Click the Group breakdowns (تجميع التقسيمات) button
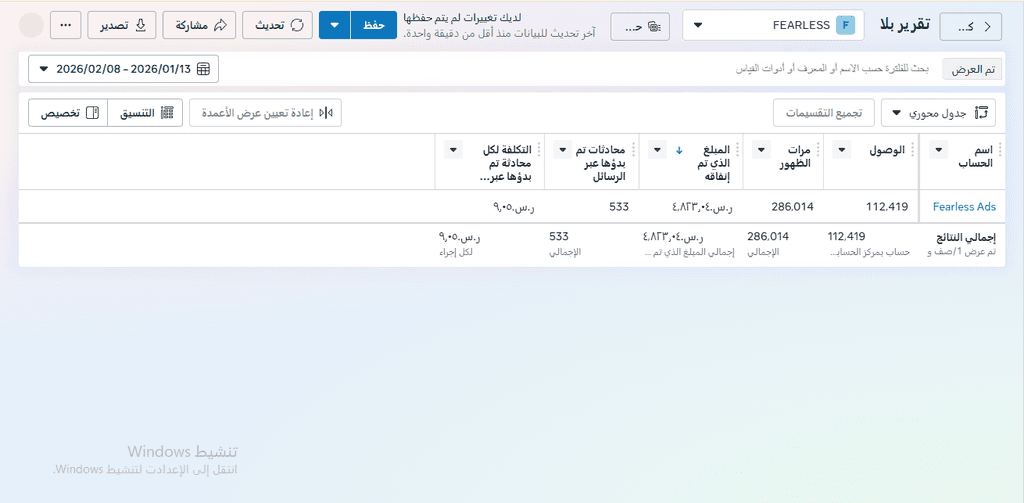The width and height of the screenshot is (1024, 503). pos(825,113)
